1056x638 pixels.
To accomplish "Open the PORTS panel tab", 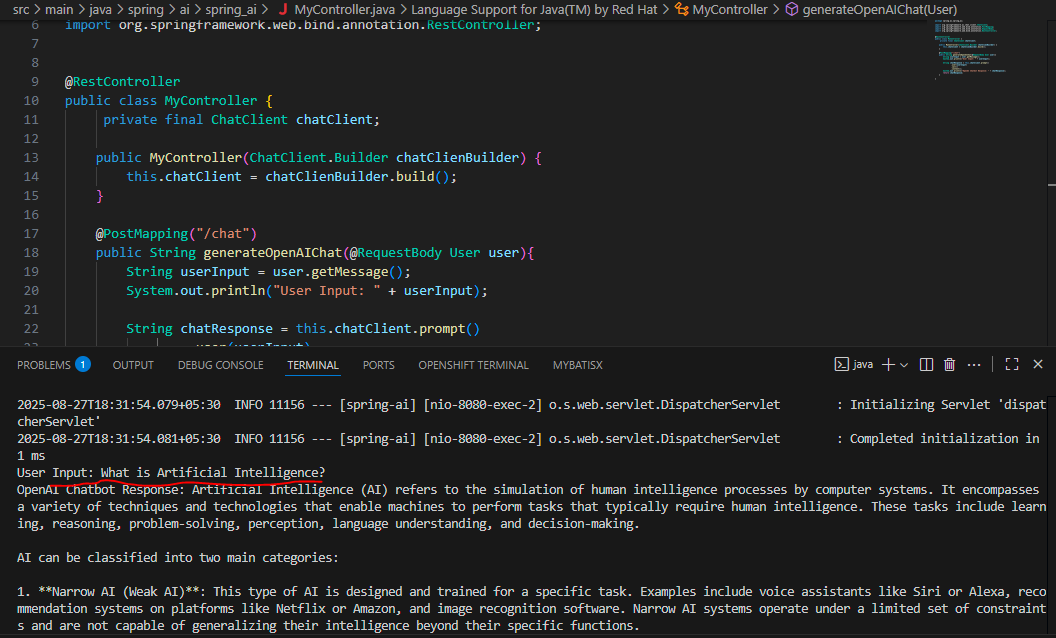I will [x=378, y=364].
